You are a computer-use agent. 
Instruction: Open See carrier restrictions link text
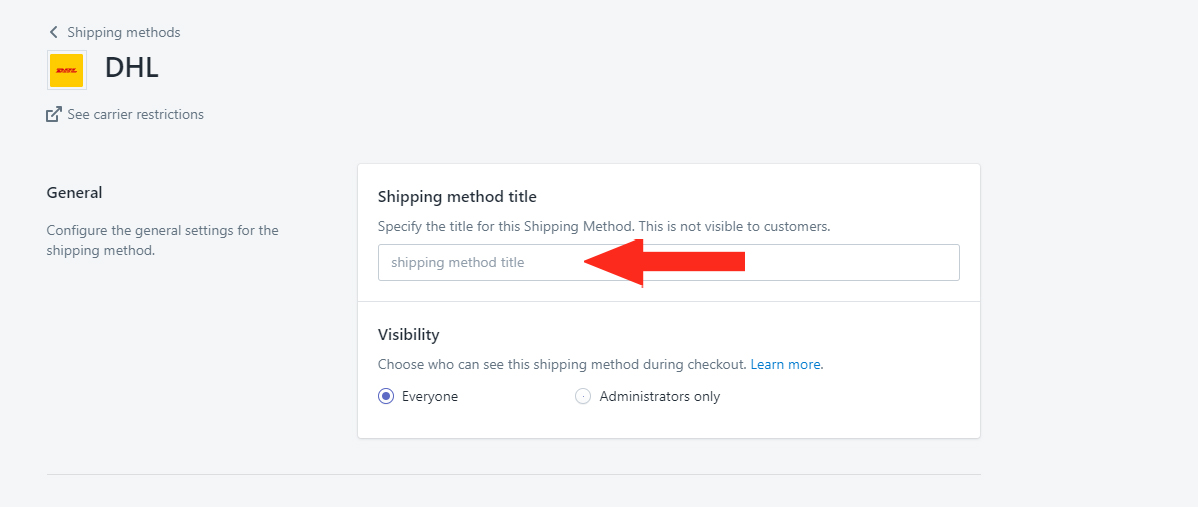135,115
